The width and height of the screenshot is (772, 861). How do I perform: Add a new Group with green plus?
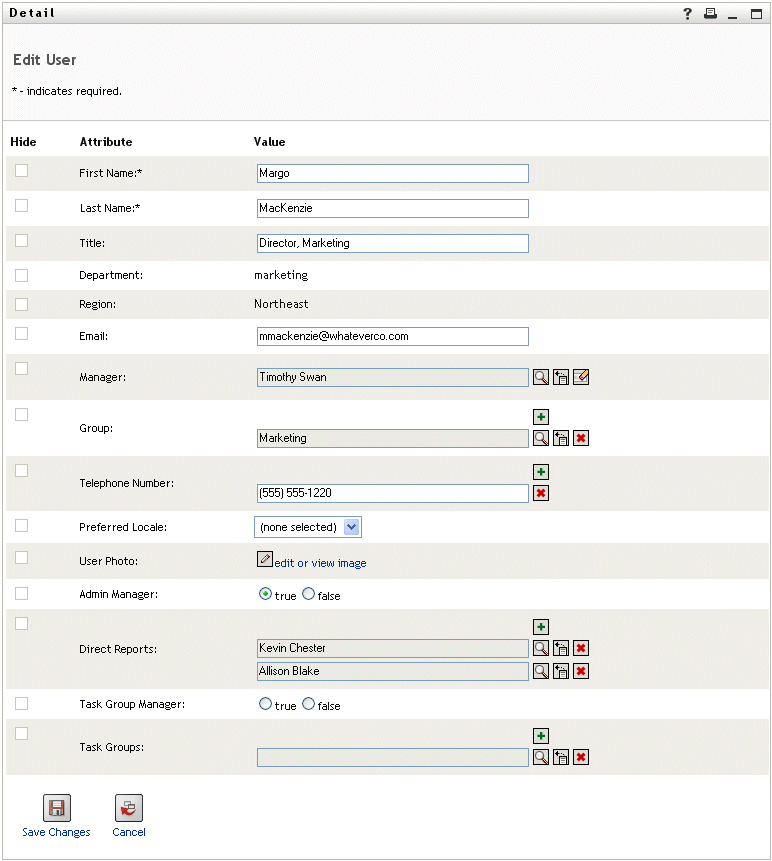(x=541, y=417)
